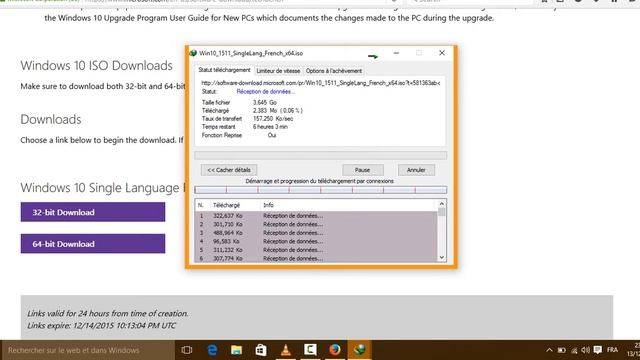Screen dimensions: 640x360
Task: Open File Explorer from the taskbar
Action: [x=237, y=350]
